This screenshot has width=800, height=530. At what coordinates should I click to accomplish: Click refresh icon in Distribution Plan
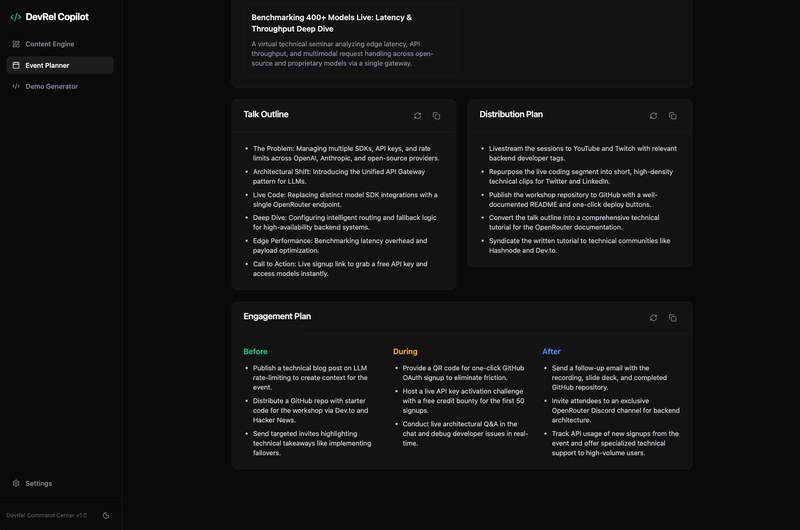click(x=654, y=116)
